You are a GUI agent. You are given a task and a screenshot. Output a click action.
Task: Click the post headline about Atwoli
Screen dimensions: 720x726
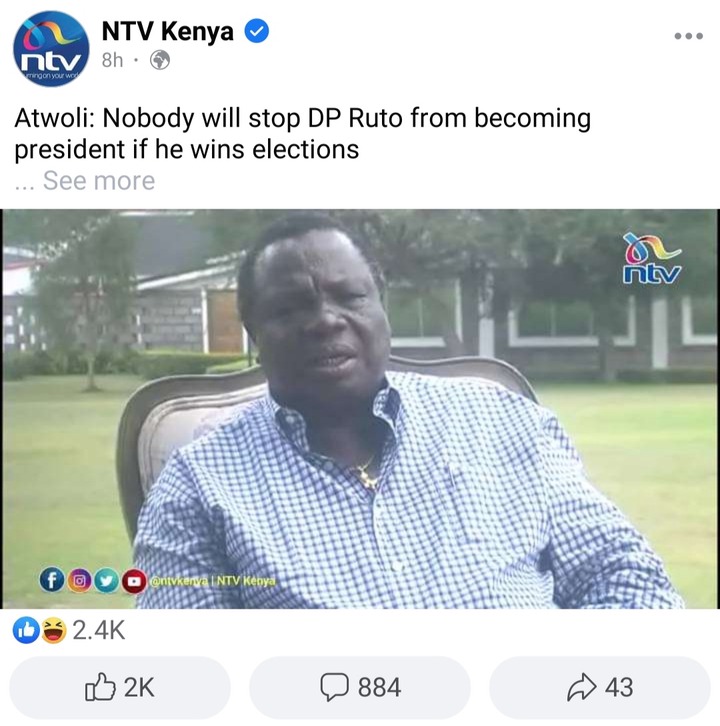click(x=302, y=133)
